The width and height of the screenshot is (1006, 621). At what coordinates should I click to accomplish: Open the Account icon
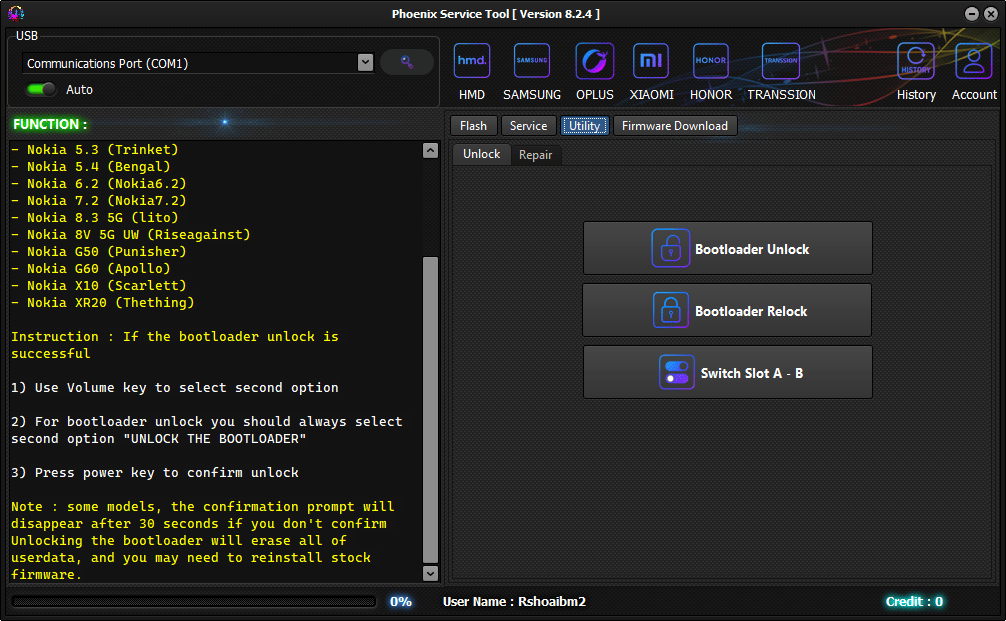tap(973, 62)
